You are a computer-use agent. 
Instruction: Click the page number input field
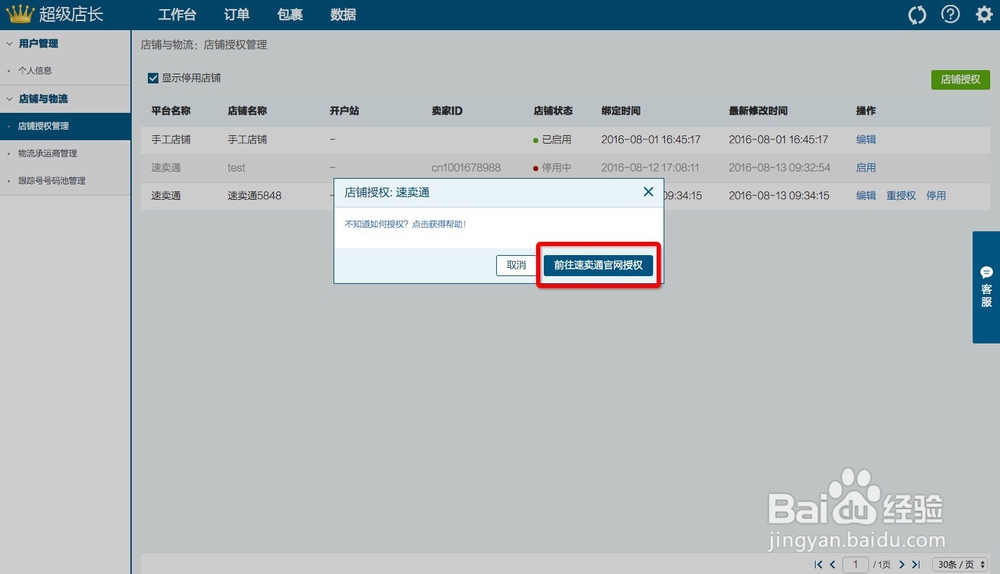coord(855,564)
